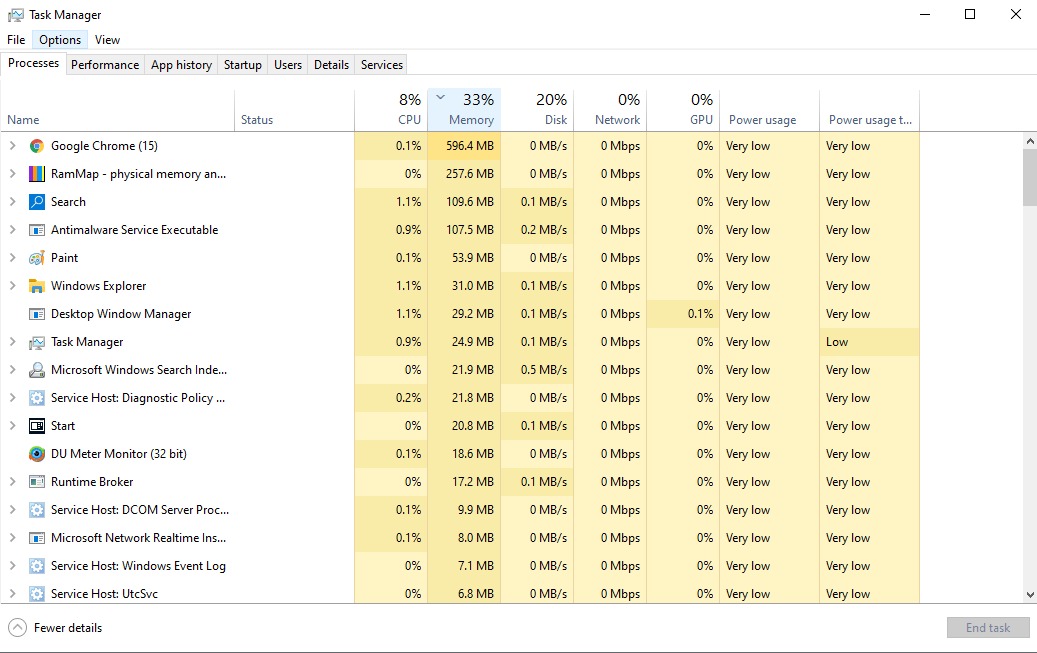Open the View menu
Viewport: 1037px width, 653px height.
107,40
